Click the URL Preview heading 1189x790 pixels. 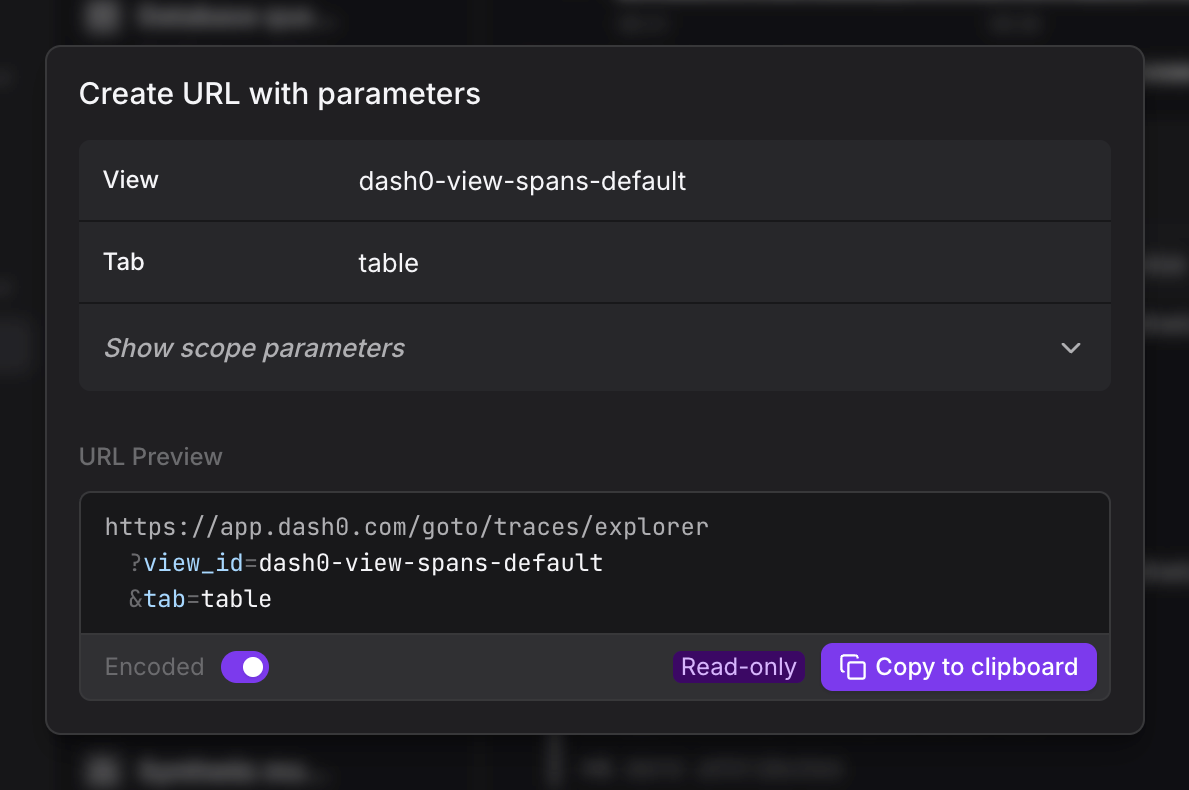(x=151, y=457)
